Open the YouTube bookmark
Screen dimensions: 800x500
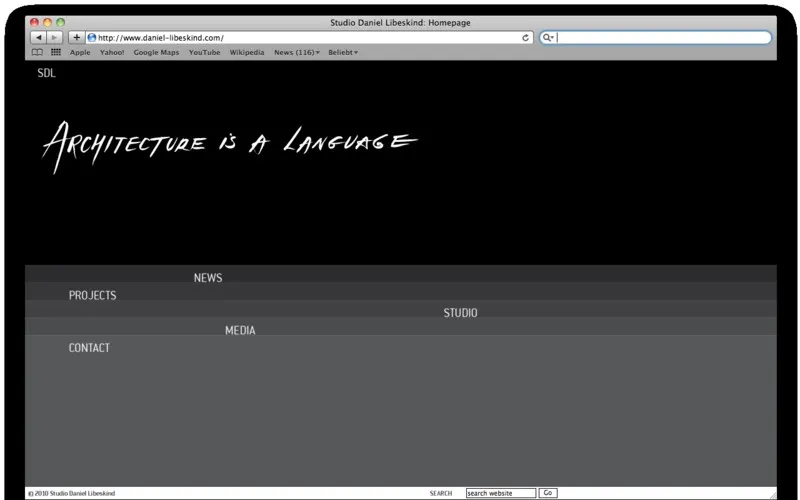click(x=205, y=52)
